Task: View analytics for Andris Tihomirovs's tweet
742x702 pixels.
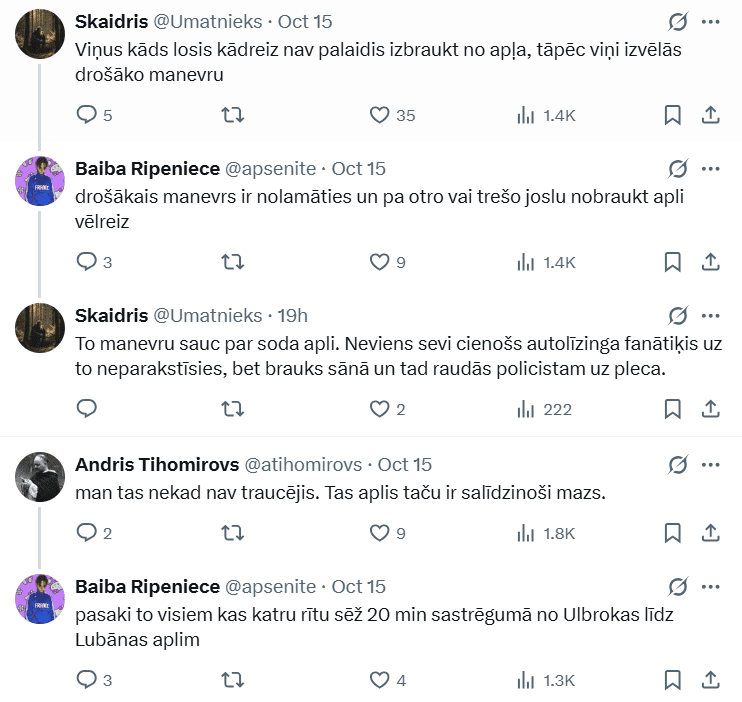Action: coord(526,533)
